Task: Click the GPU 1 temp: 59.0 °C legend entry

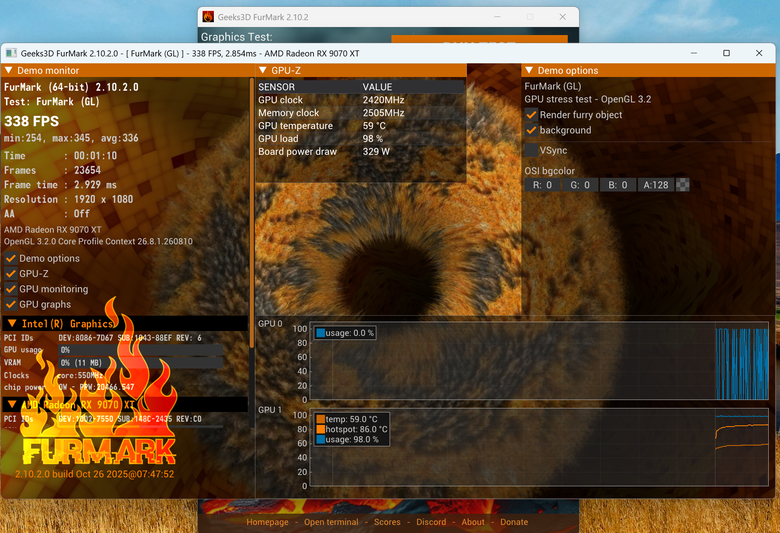Action: point(347,419)
